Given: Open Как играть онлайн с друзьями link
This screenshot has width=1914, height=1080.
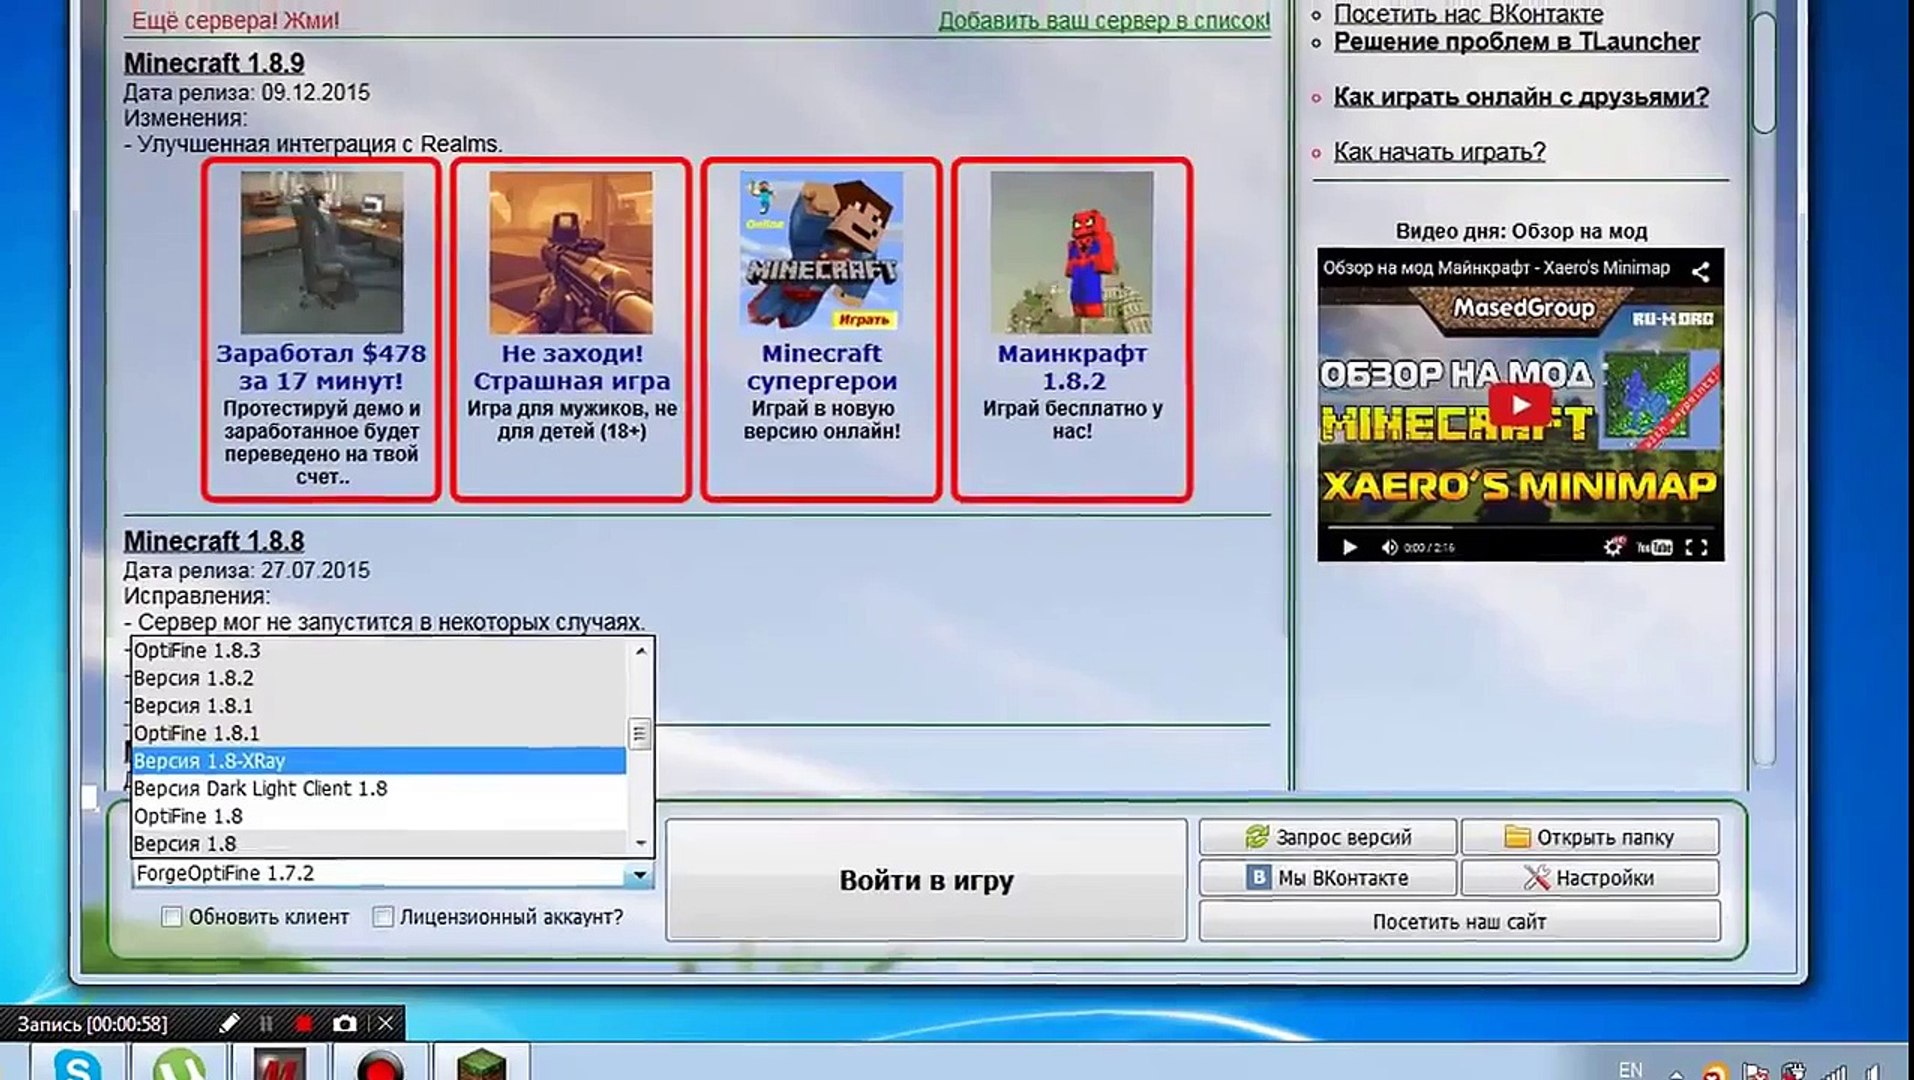Looking at the screenshot, I should (1521, 97).
